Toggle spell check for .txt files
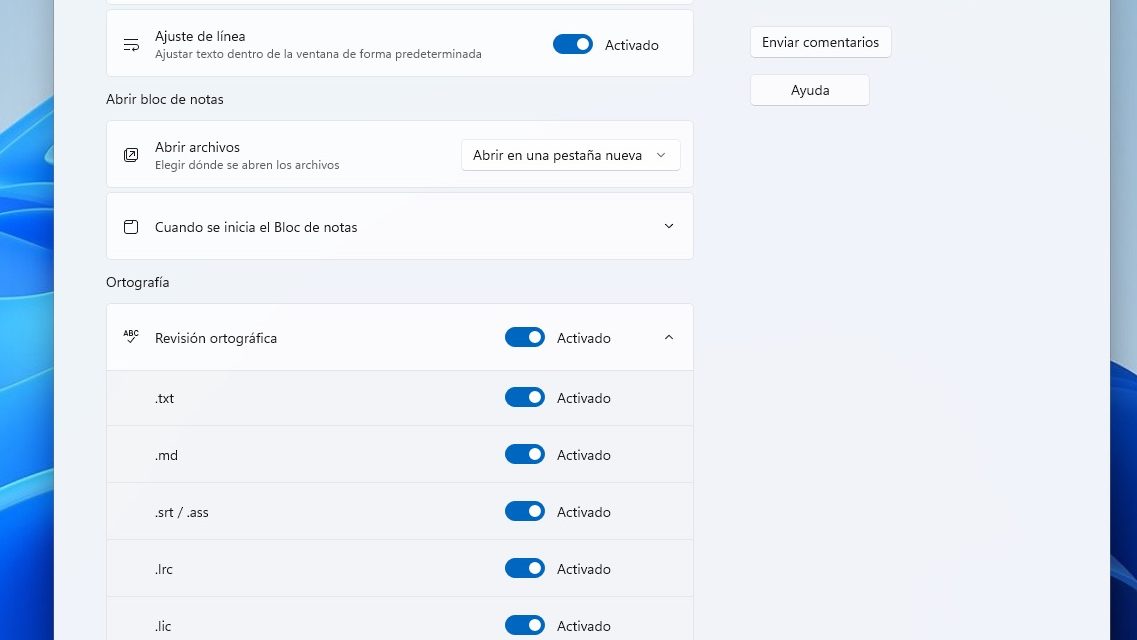Viewport: 1137px width, 640px height. click(x=525, y=397)
